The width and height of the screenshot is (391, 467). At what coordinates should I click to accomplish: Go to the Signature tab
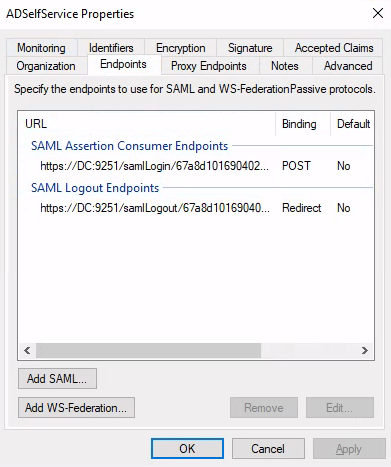click(250, 48)
